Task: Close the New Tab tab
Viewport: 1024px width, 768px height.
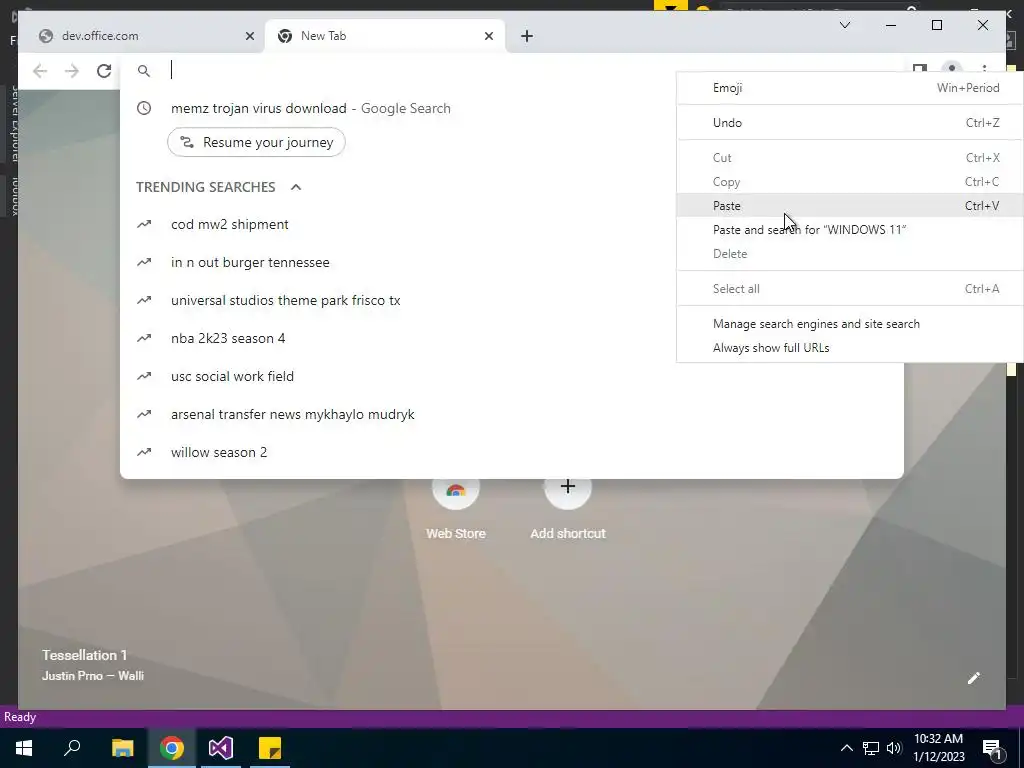Action: 488,36
